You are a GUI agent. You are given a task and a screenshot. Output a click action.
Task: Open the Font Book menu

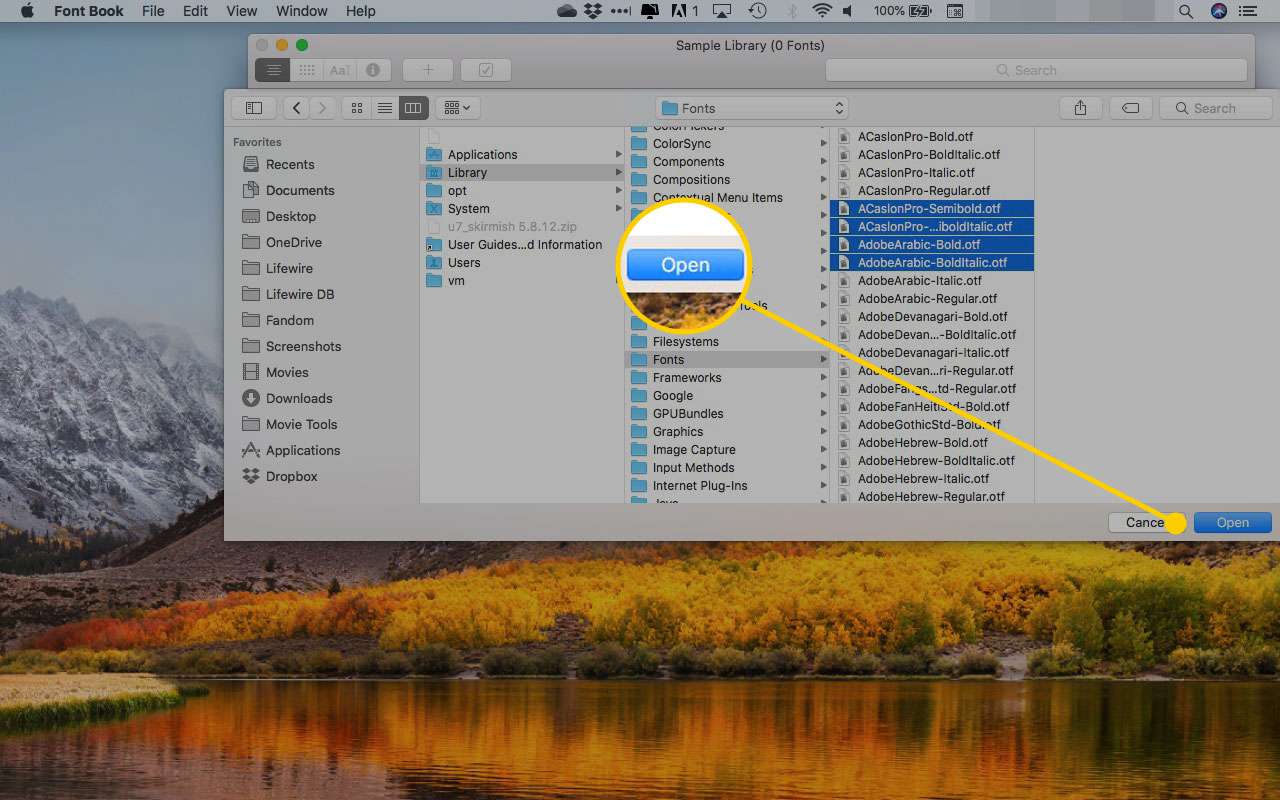coord(89,11)
